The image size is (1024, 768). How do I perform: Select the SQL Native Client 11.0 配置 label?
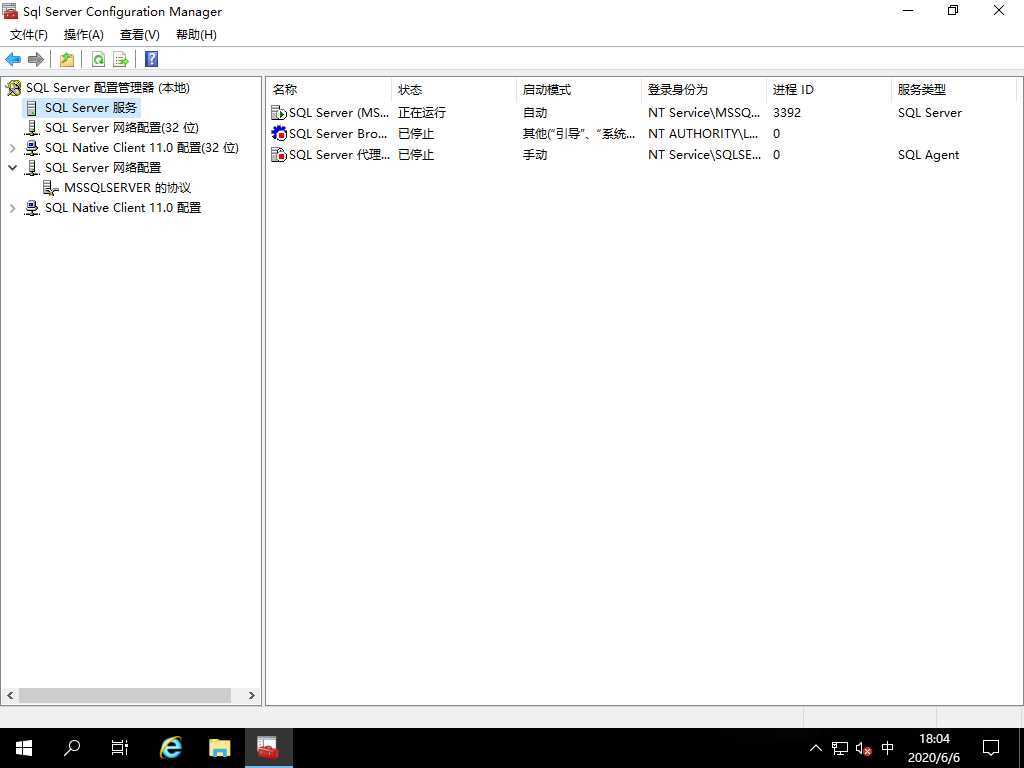click(123, 208)
